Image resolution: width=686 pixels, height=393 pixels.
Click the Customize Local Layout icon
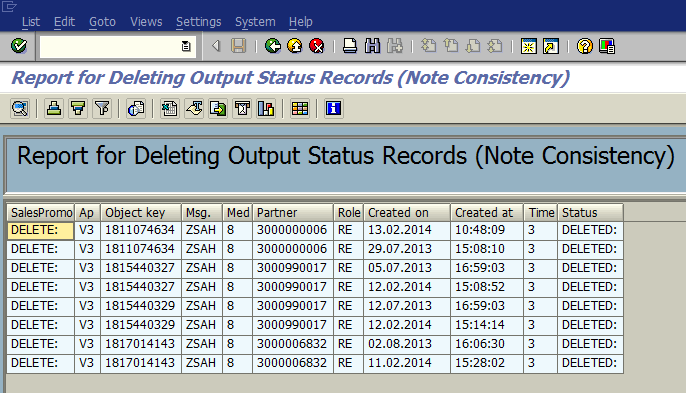coord(607,46)
